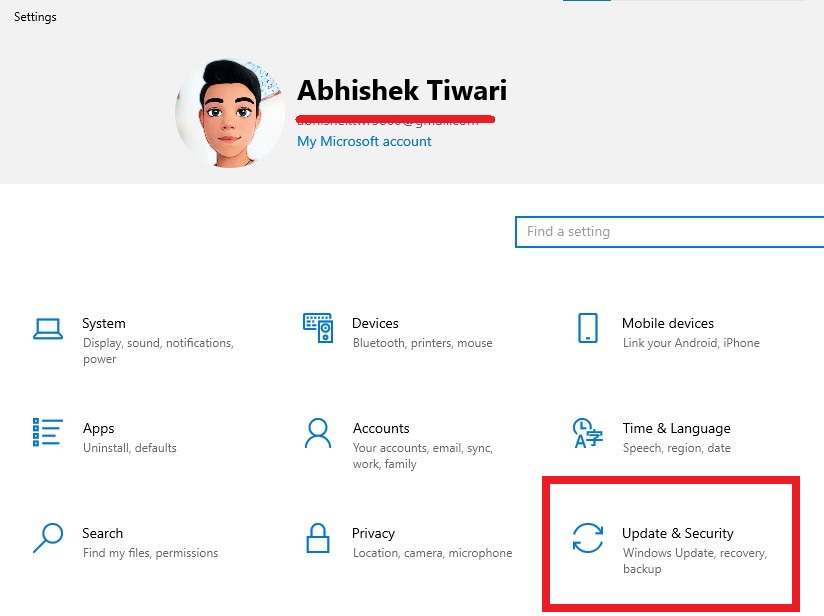Viewport: 824px width, 616px height.
Task: Open the Devices settings title
Action: (375, 323)
